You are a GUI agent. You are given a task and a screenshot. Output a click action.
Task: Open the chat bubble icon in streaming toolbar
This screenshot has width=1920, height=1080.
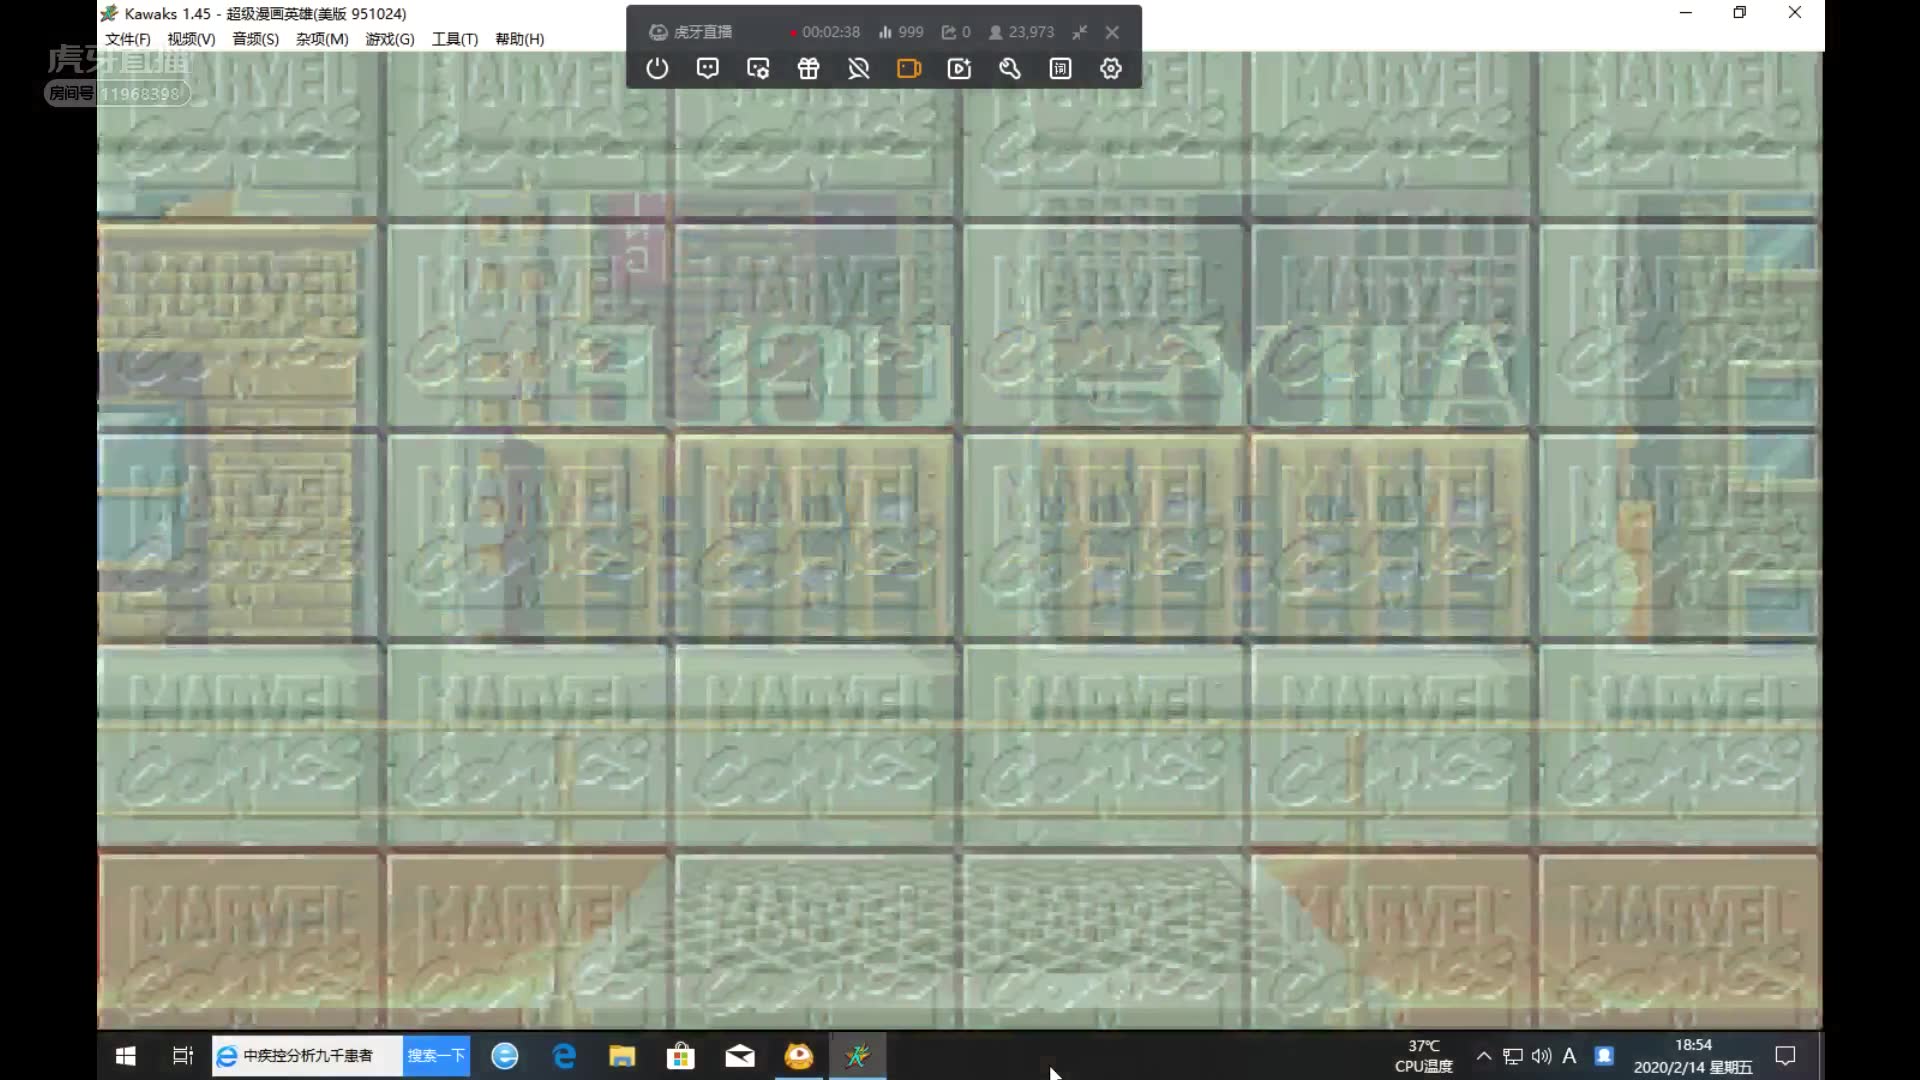(x=707, y=69)
